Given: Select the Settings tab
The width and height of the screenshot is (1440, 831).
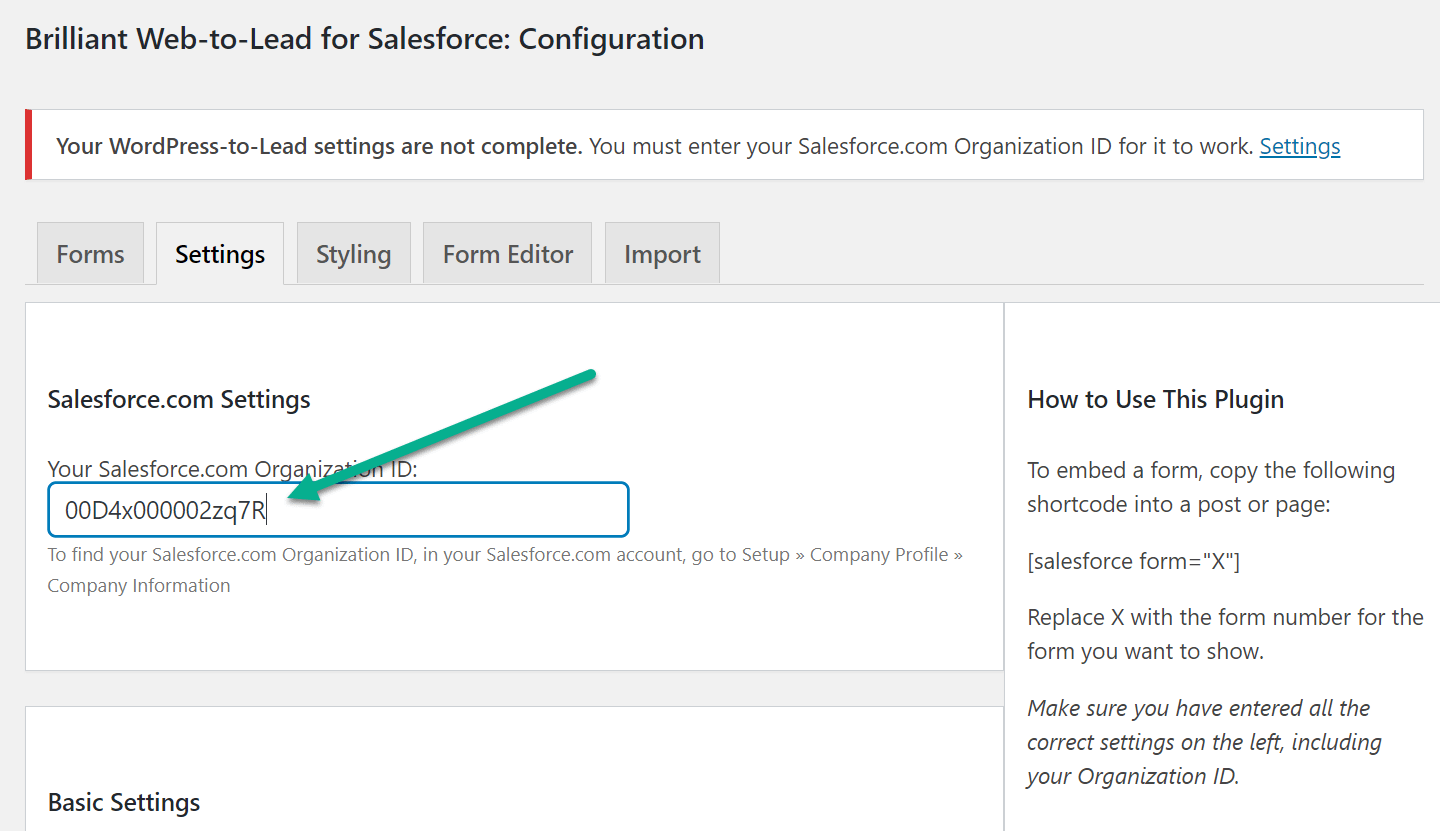Looking at the screenshot, I should coord(220,253).
